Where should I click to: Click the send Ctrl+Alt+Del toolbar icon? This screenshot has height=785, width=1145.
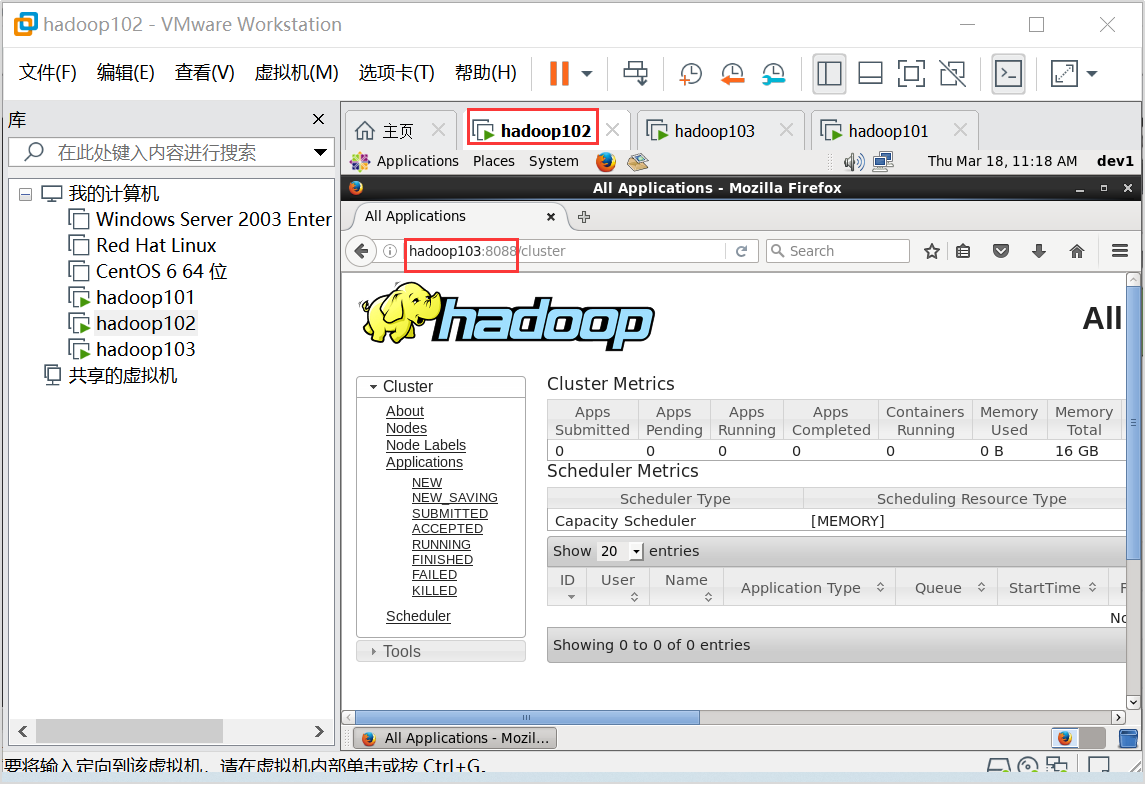(x=635, y=73)
